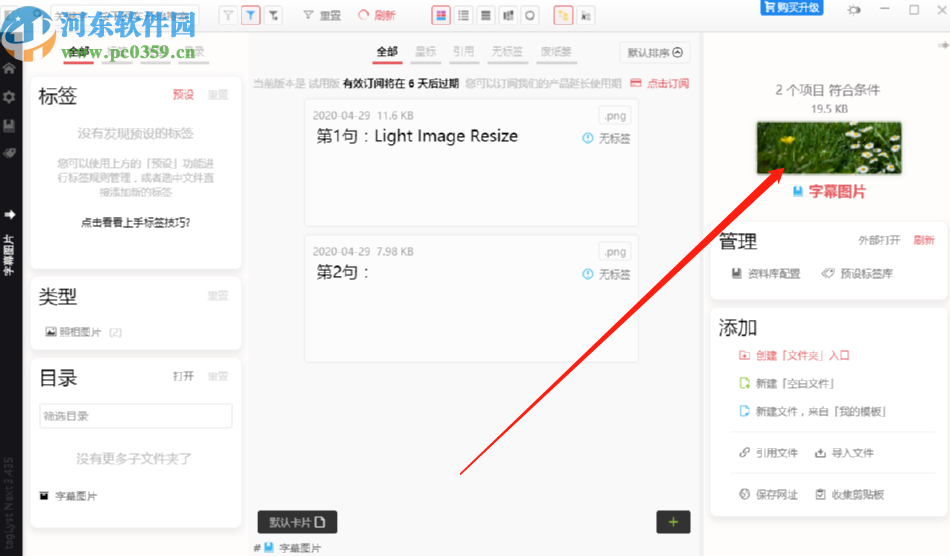
Task: Create a 文件夹 folder entry
Action: pos(794,356)
